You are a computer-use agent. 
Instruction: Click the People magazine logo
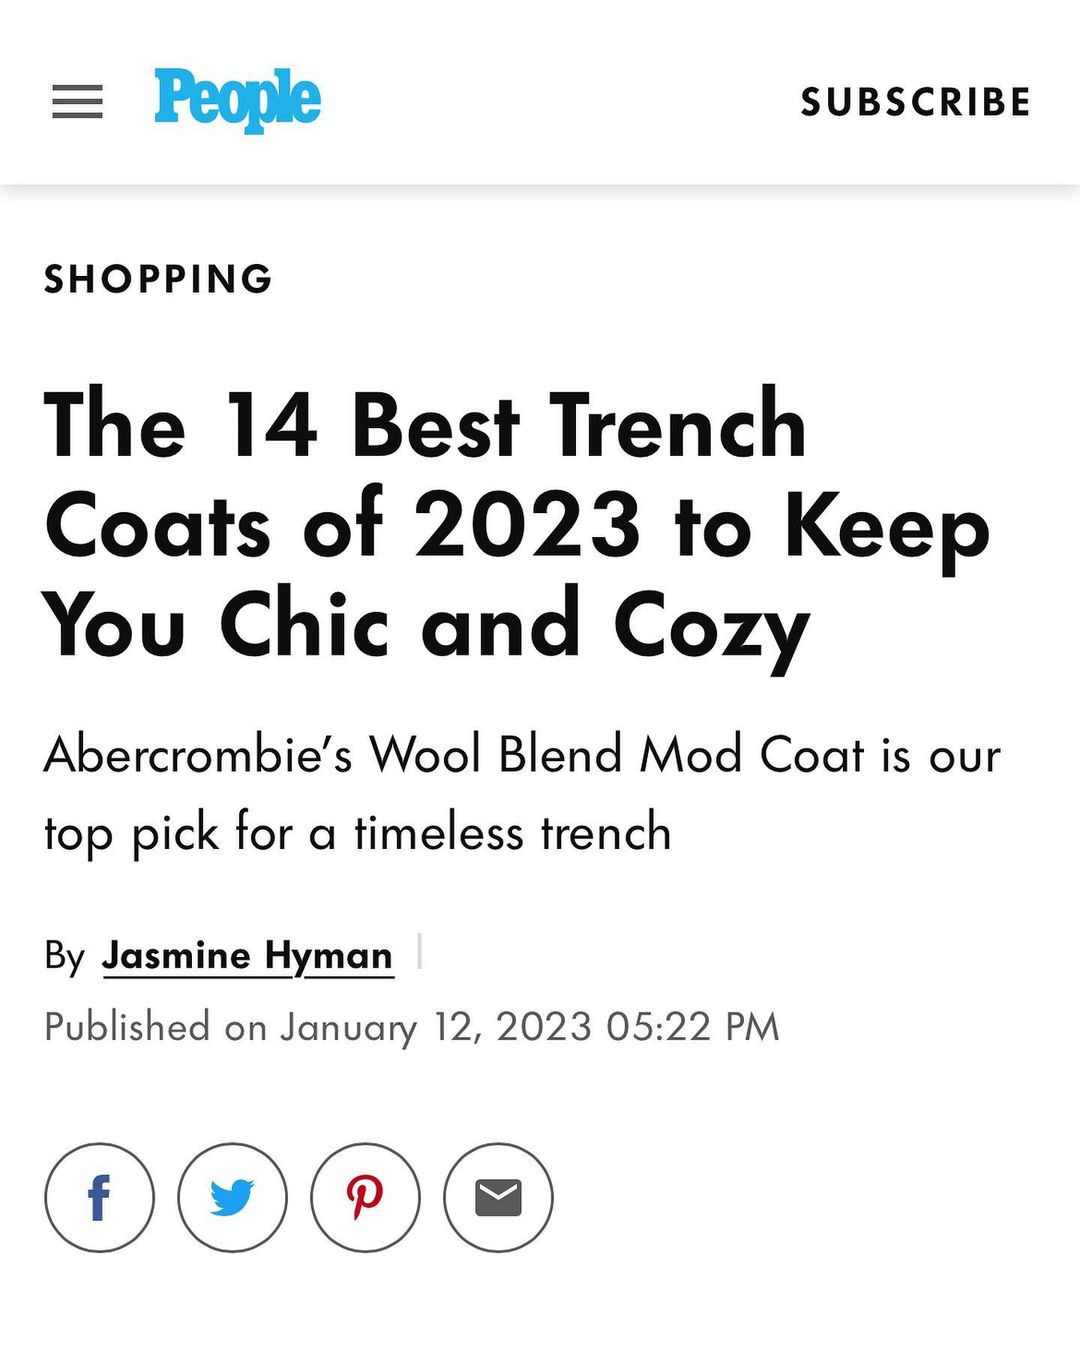(x=237, y=100)
